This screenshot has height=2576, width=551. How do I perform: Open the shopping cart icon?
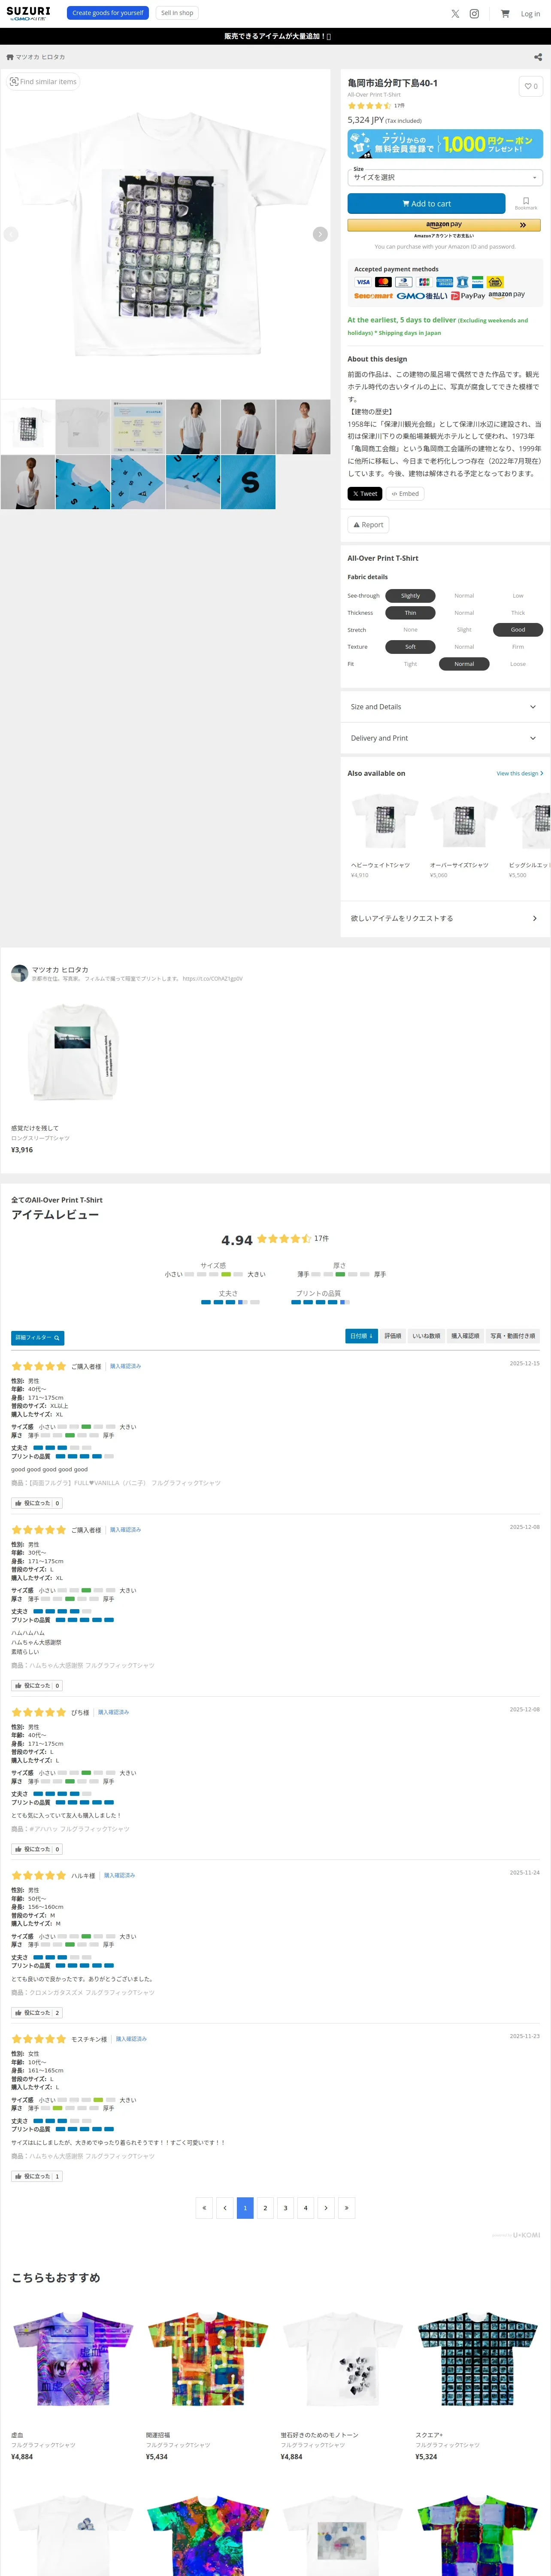(505, 14)
